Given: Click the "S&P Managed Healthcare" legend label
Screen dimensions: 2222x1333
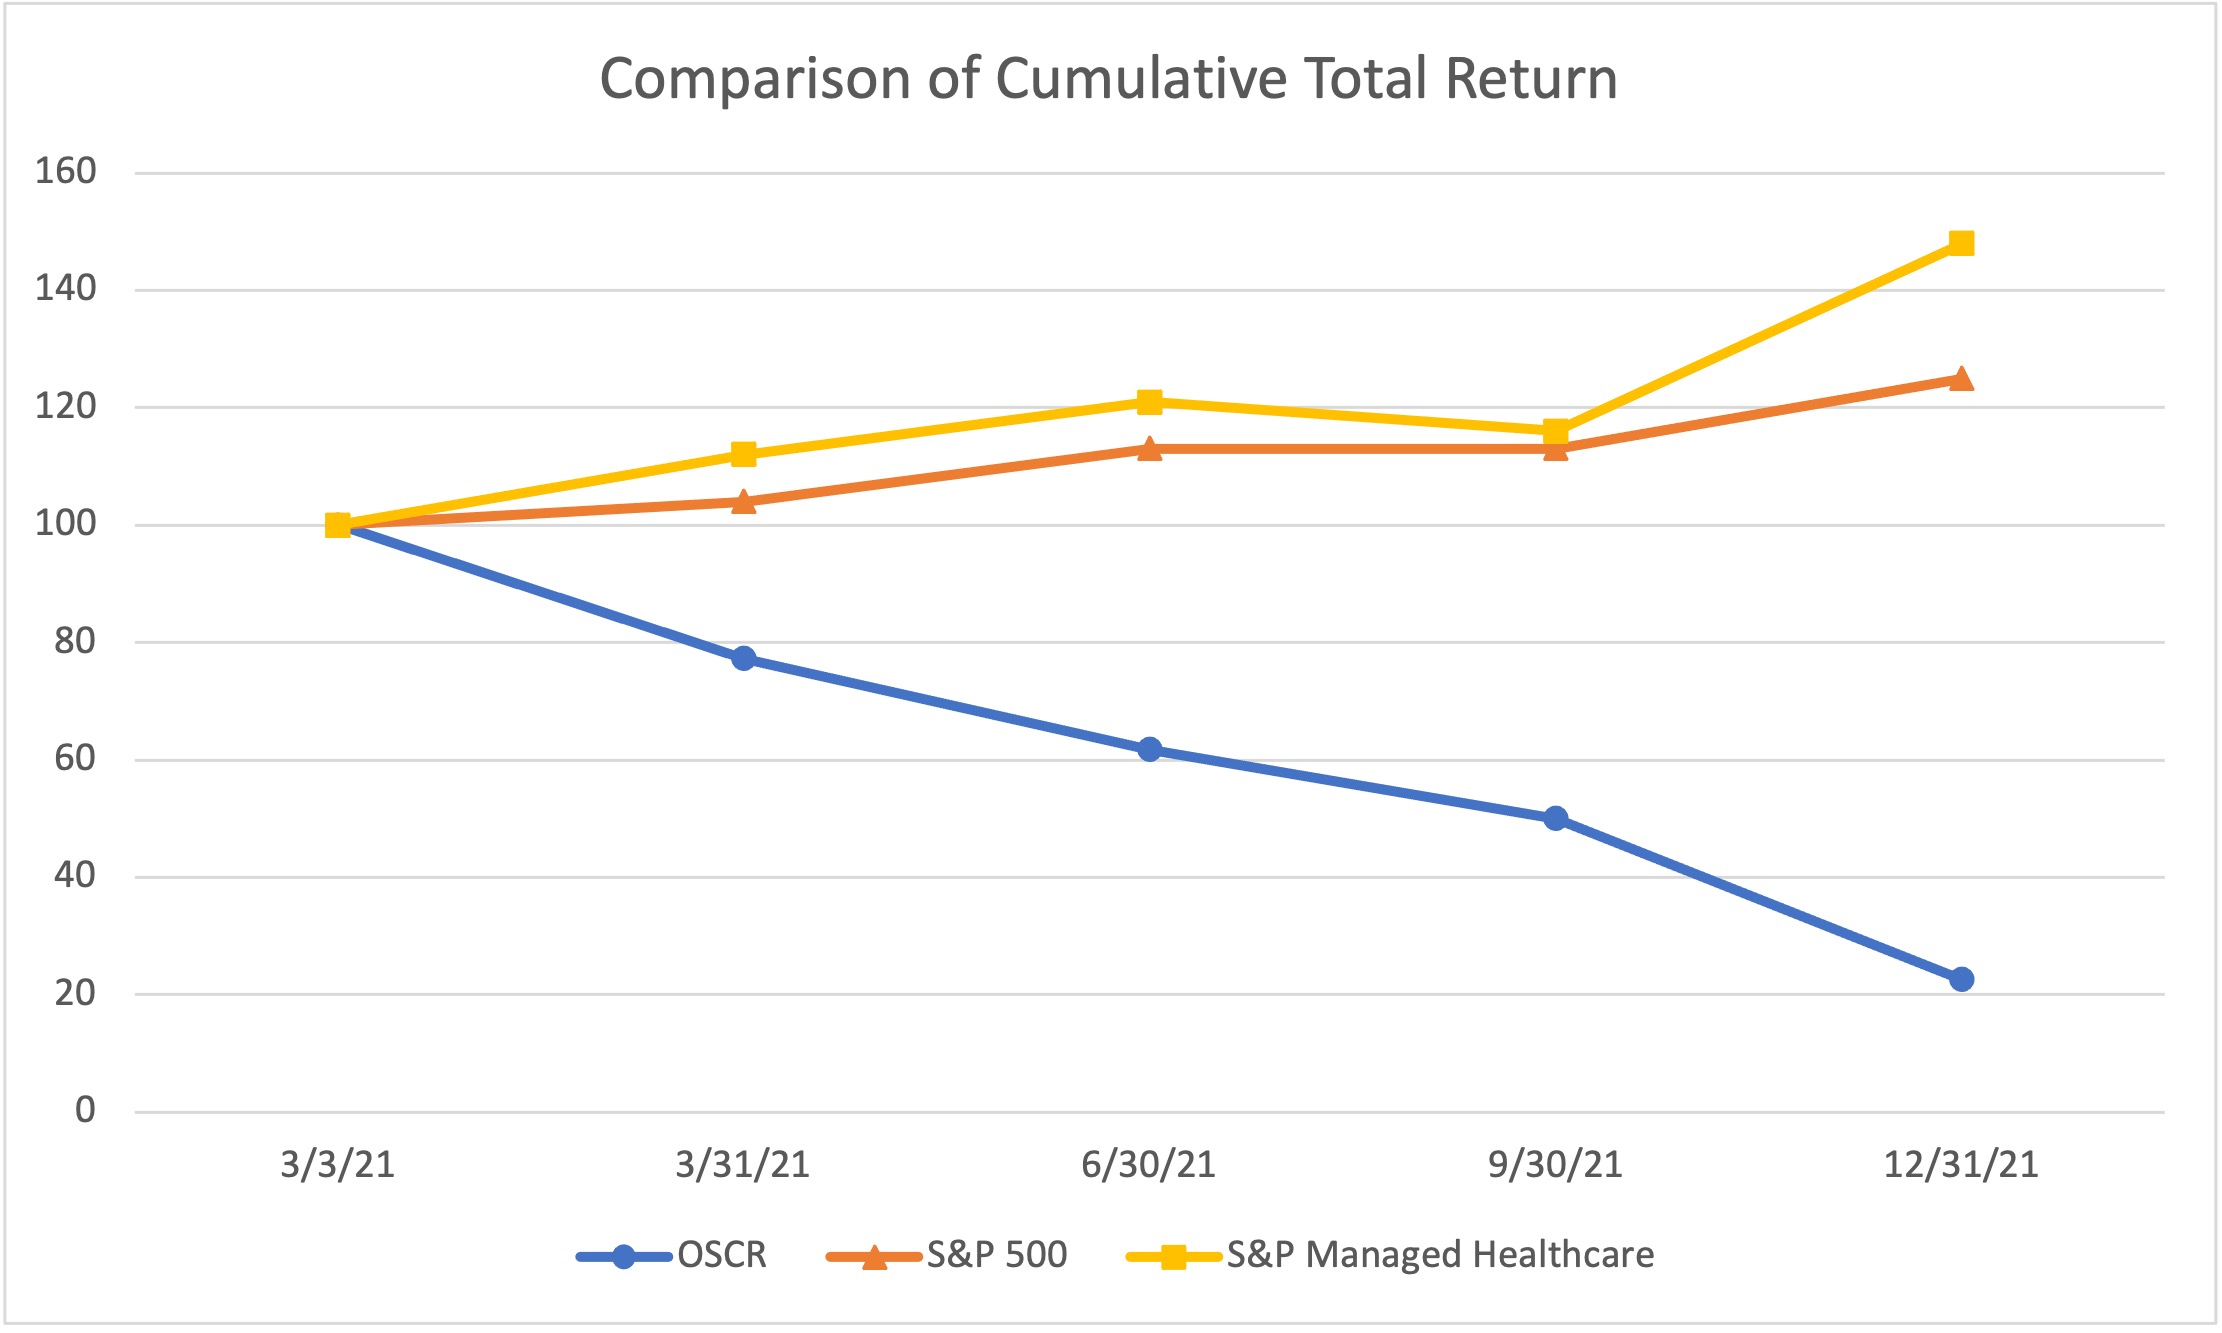Looking at the screenshot, I should (1440, 1255).
